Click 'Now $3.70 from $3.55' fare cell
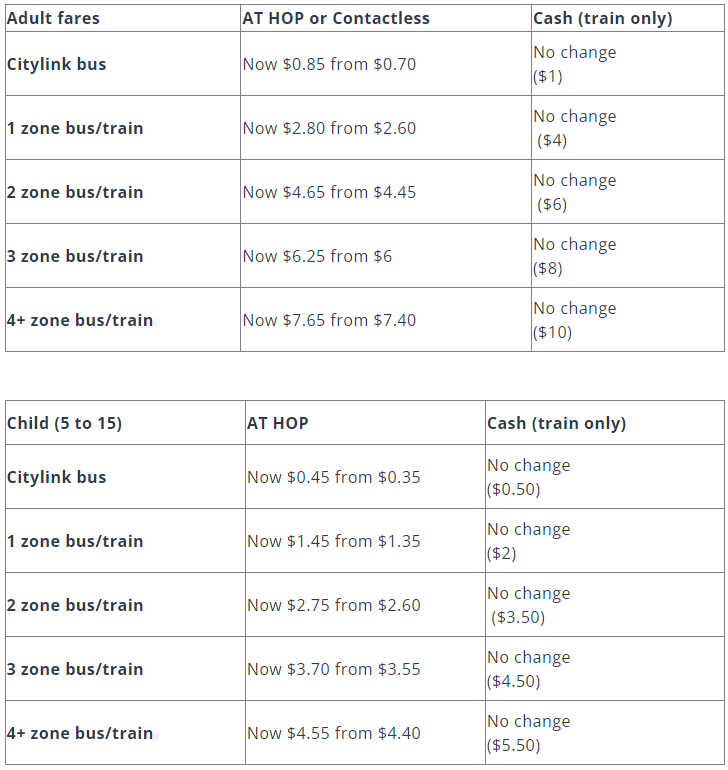This screenshot has height=770, width=728. pos(334,669)
